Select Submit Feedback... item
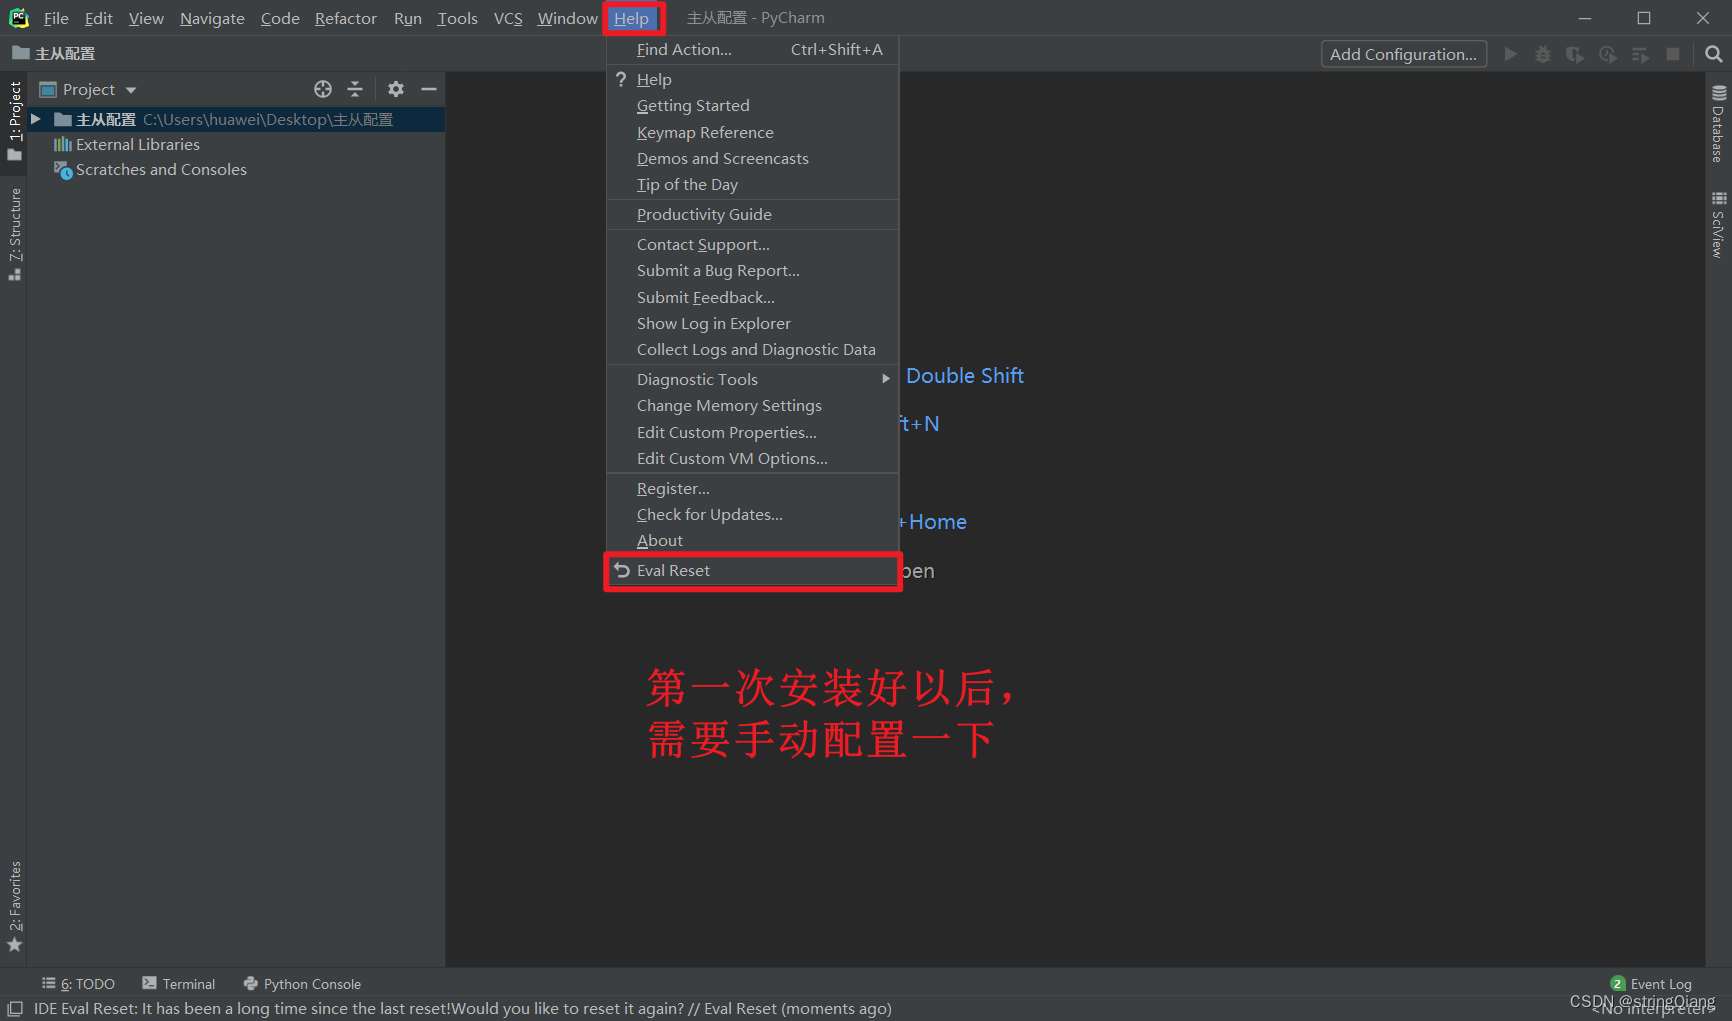The height and width of the screenshot is (1021, 1732). [x=752, y=297]
